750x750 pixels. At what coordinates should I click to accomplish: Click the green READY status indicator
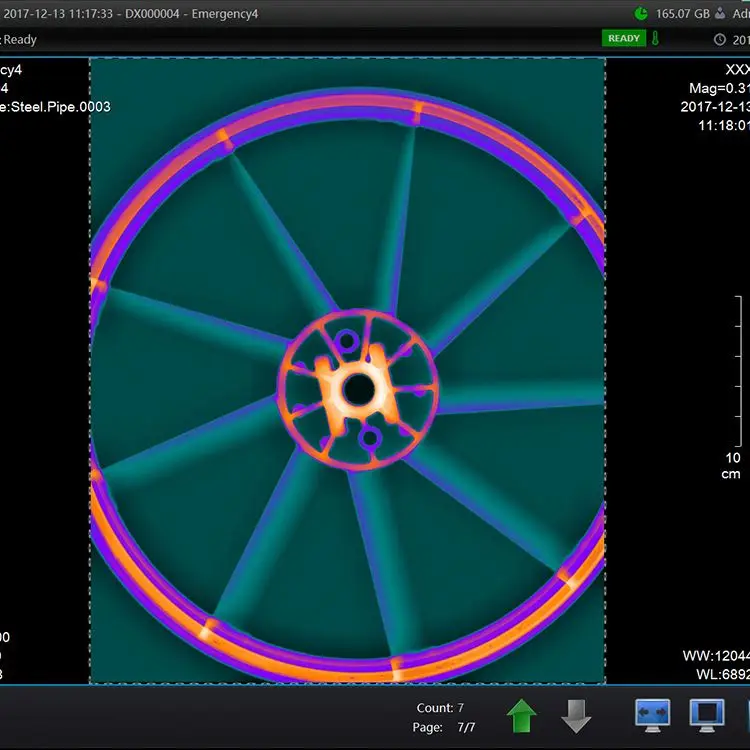(624, 39)
